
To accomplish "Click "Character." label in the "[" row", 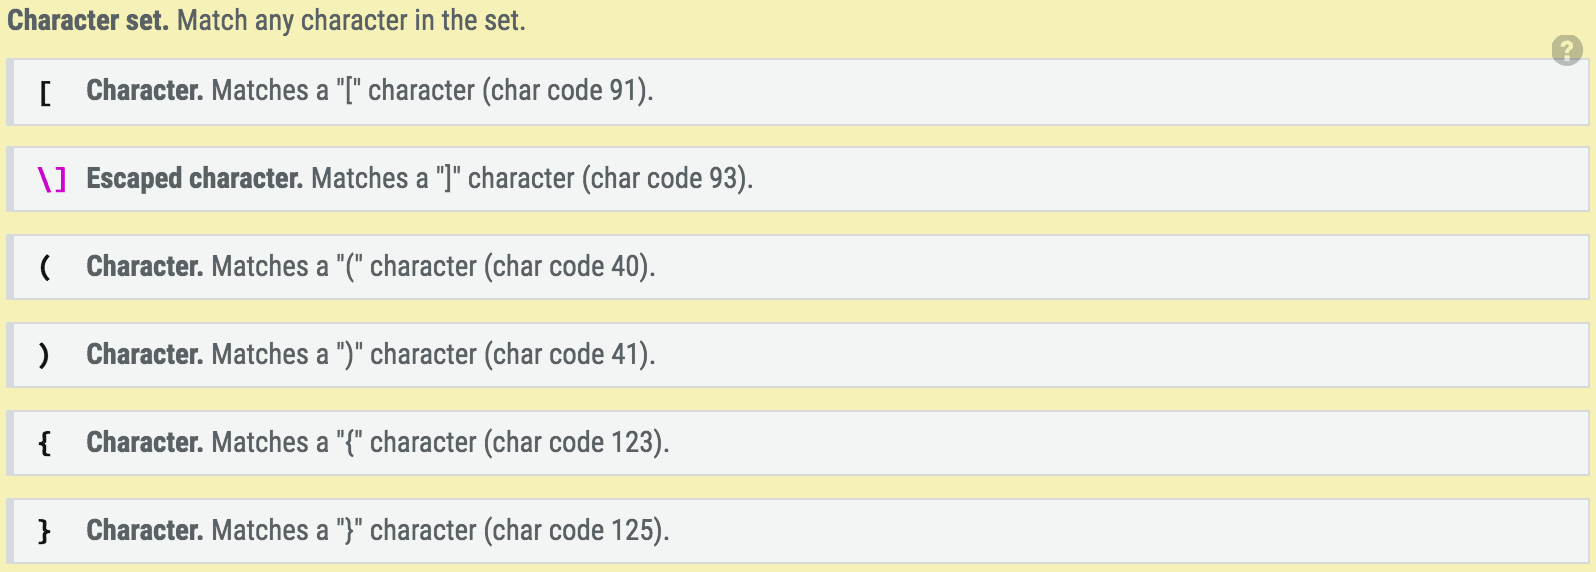I will pos(146,91).
